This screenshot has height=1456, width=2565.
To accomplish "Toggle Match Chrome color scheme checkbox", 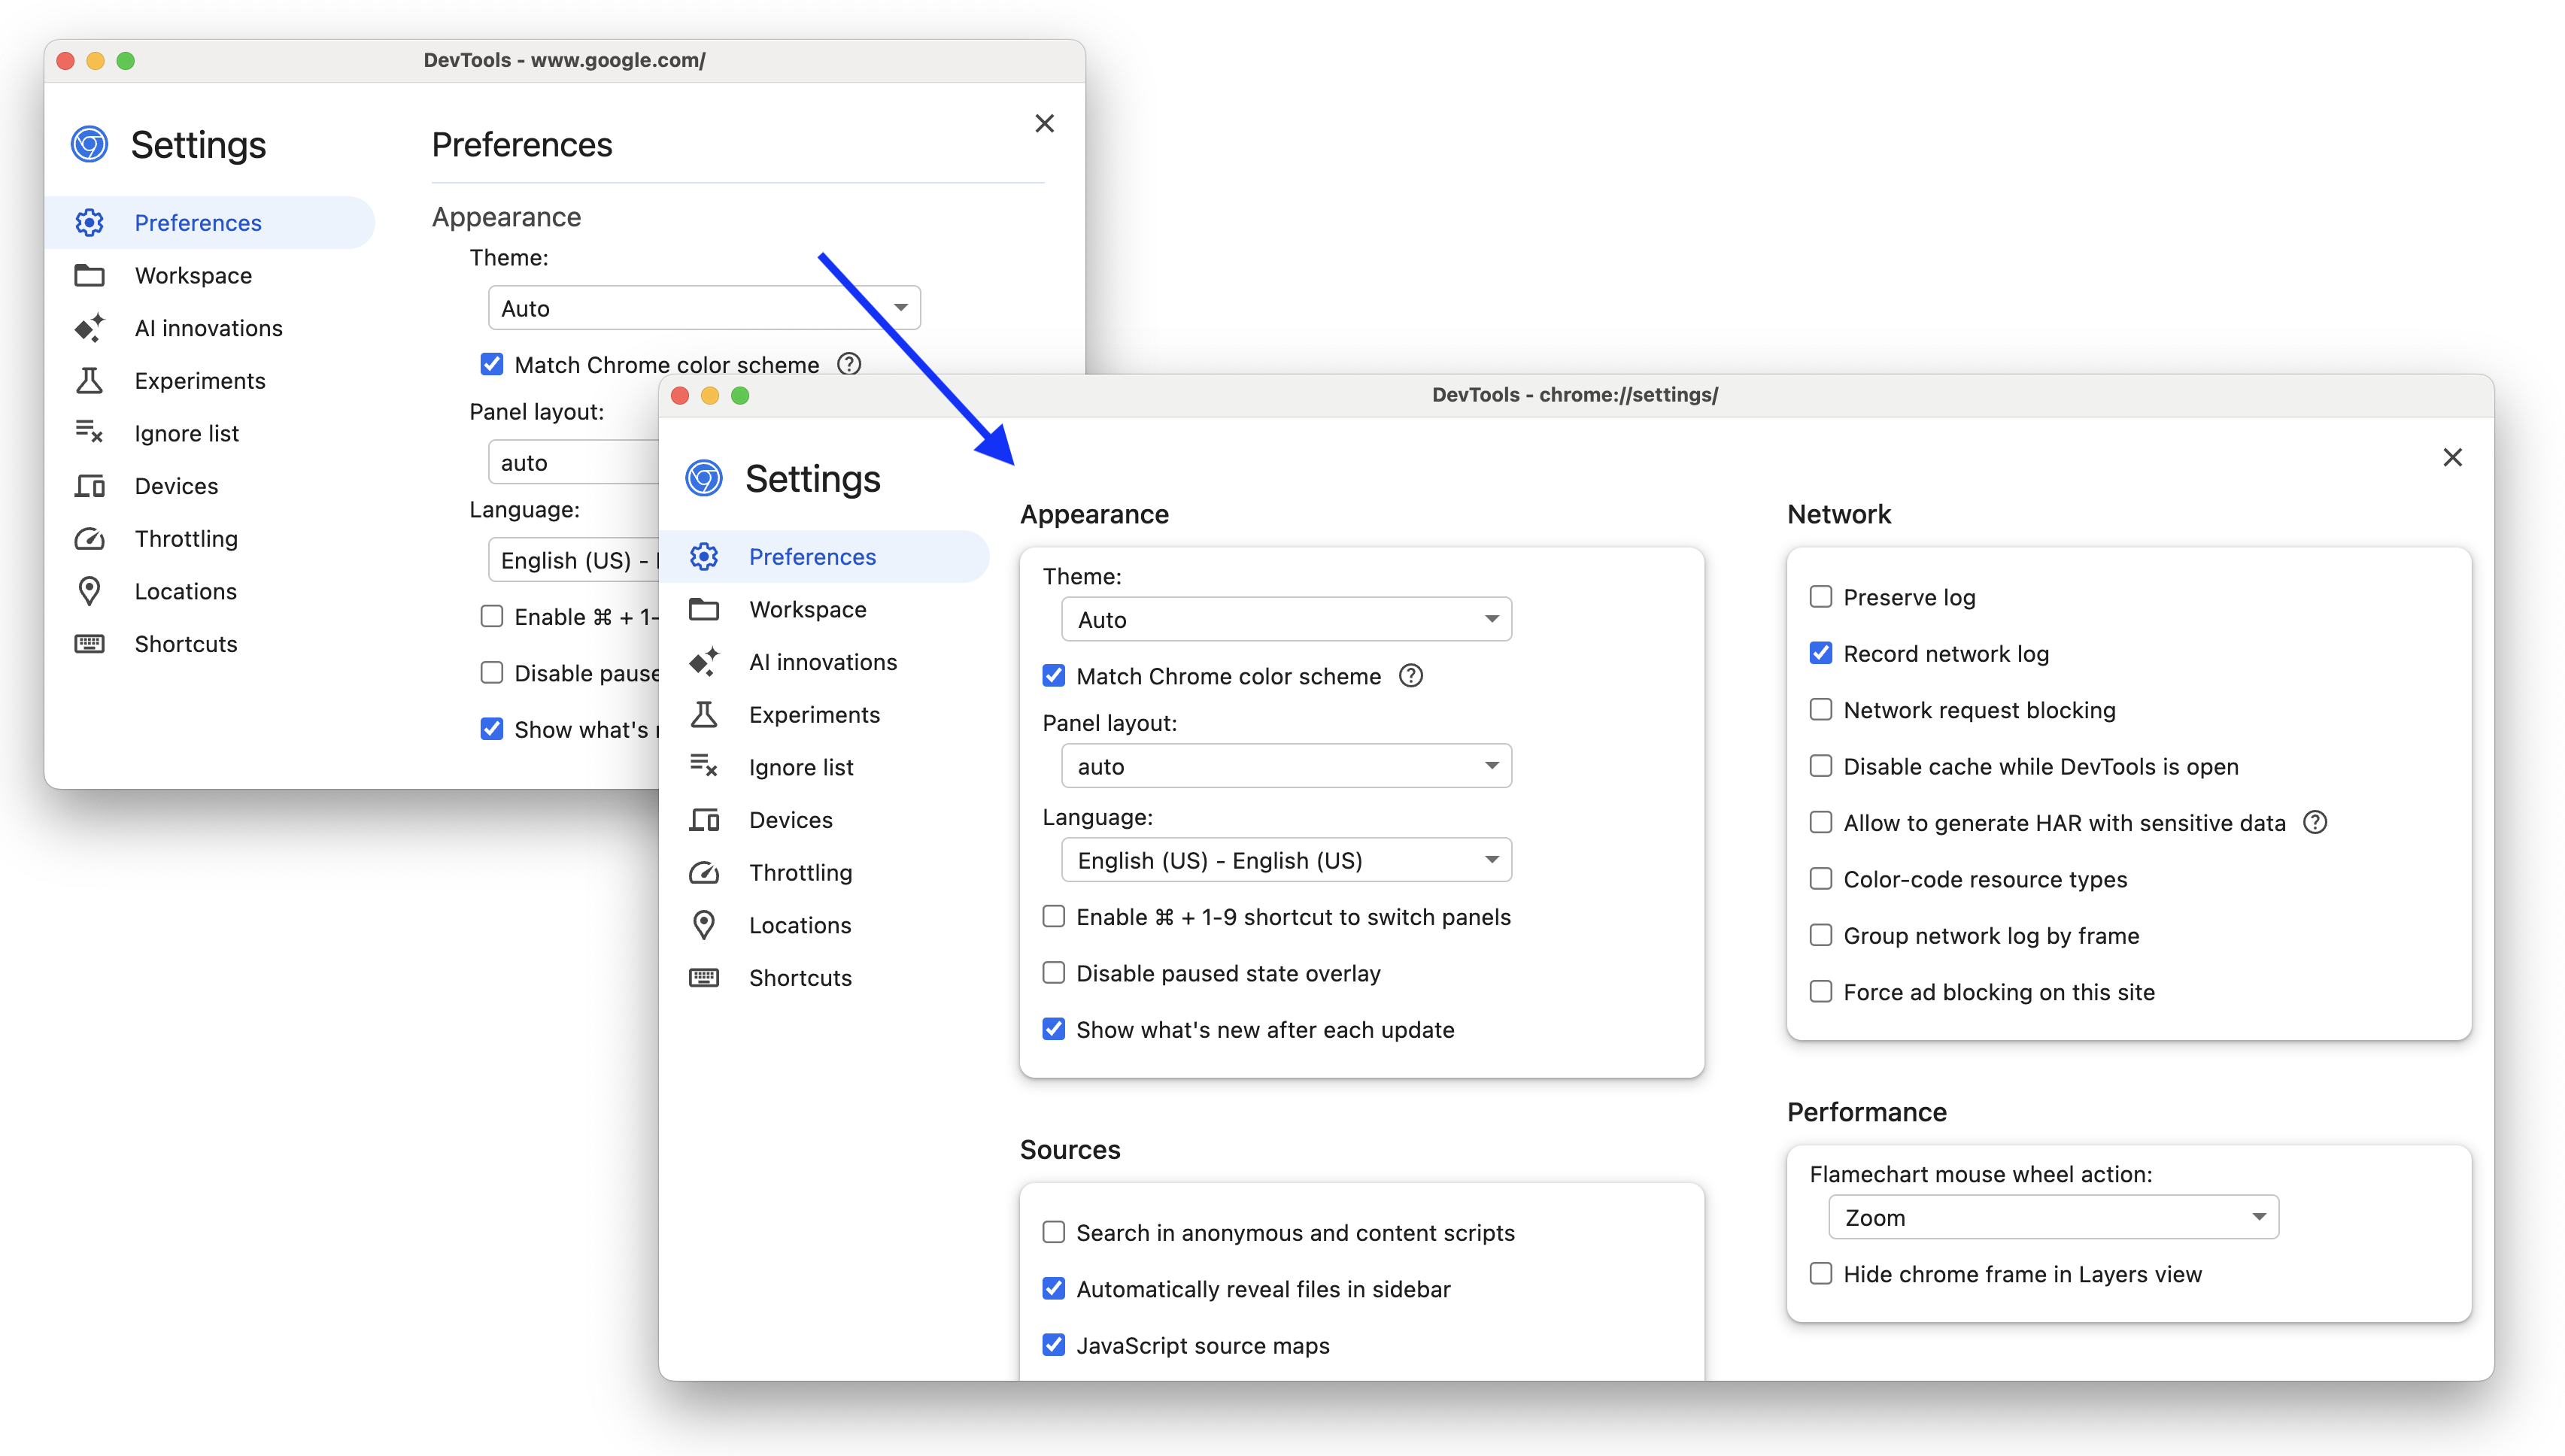I will click(x=1050, y=675).
